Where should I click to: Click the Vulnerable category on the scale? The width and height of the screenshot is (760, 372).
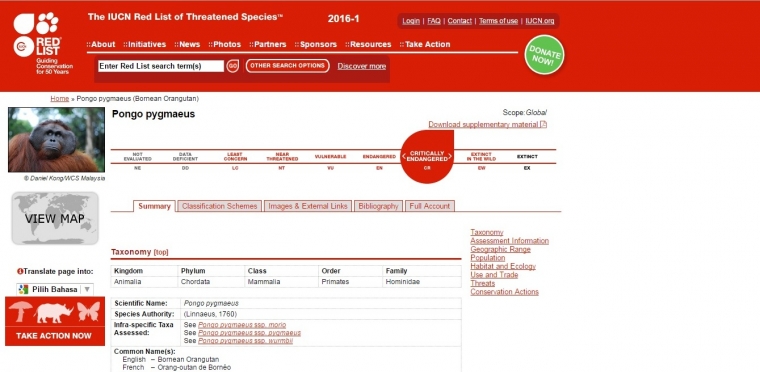[x=330, y=157]
